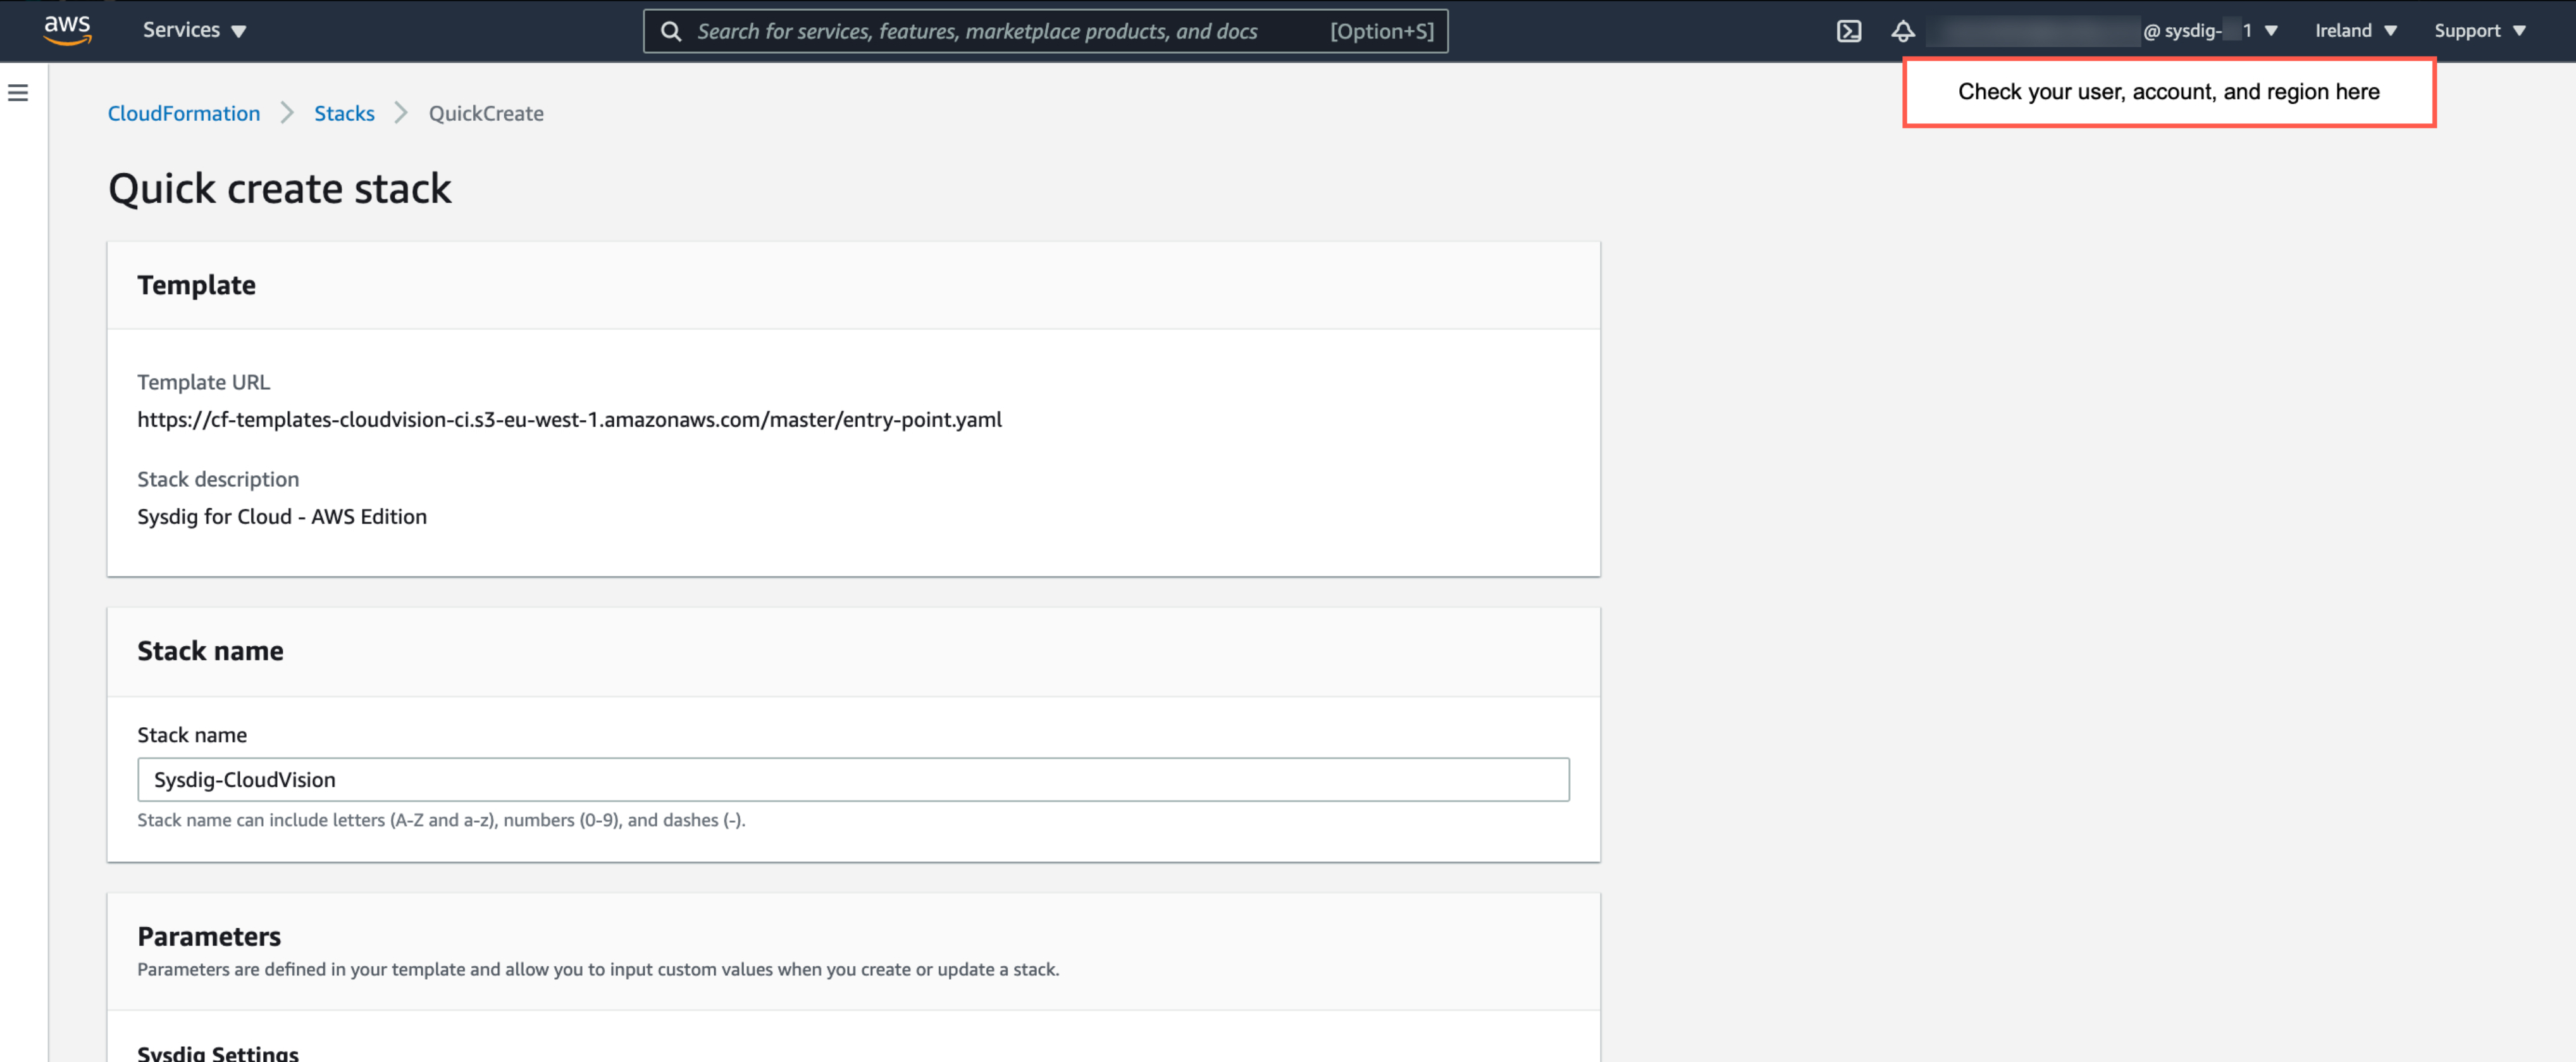Click the Template section header
Screen dimensions: 2576x1062
[197, 284]
